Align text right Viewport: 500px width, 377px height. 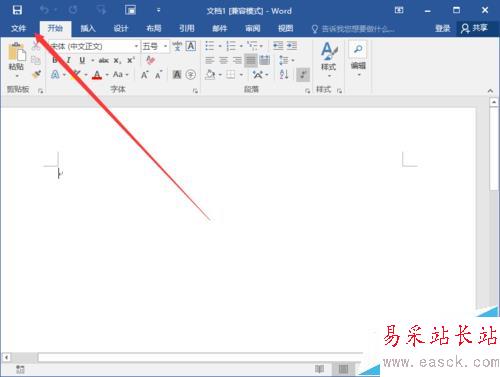pyautogui.click(x=237, y=60)
